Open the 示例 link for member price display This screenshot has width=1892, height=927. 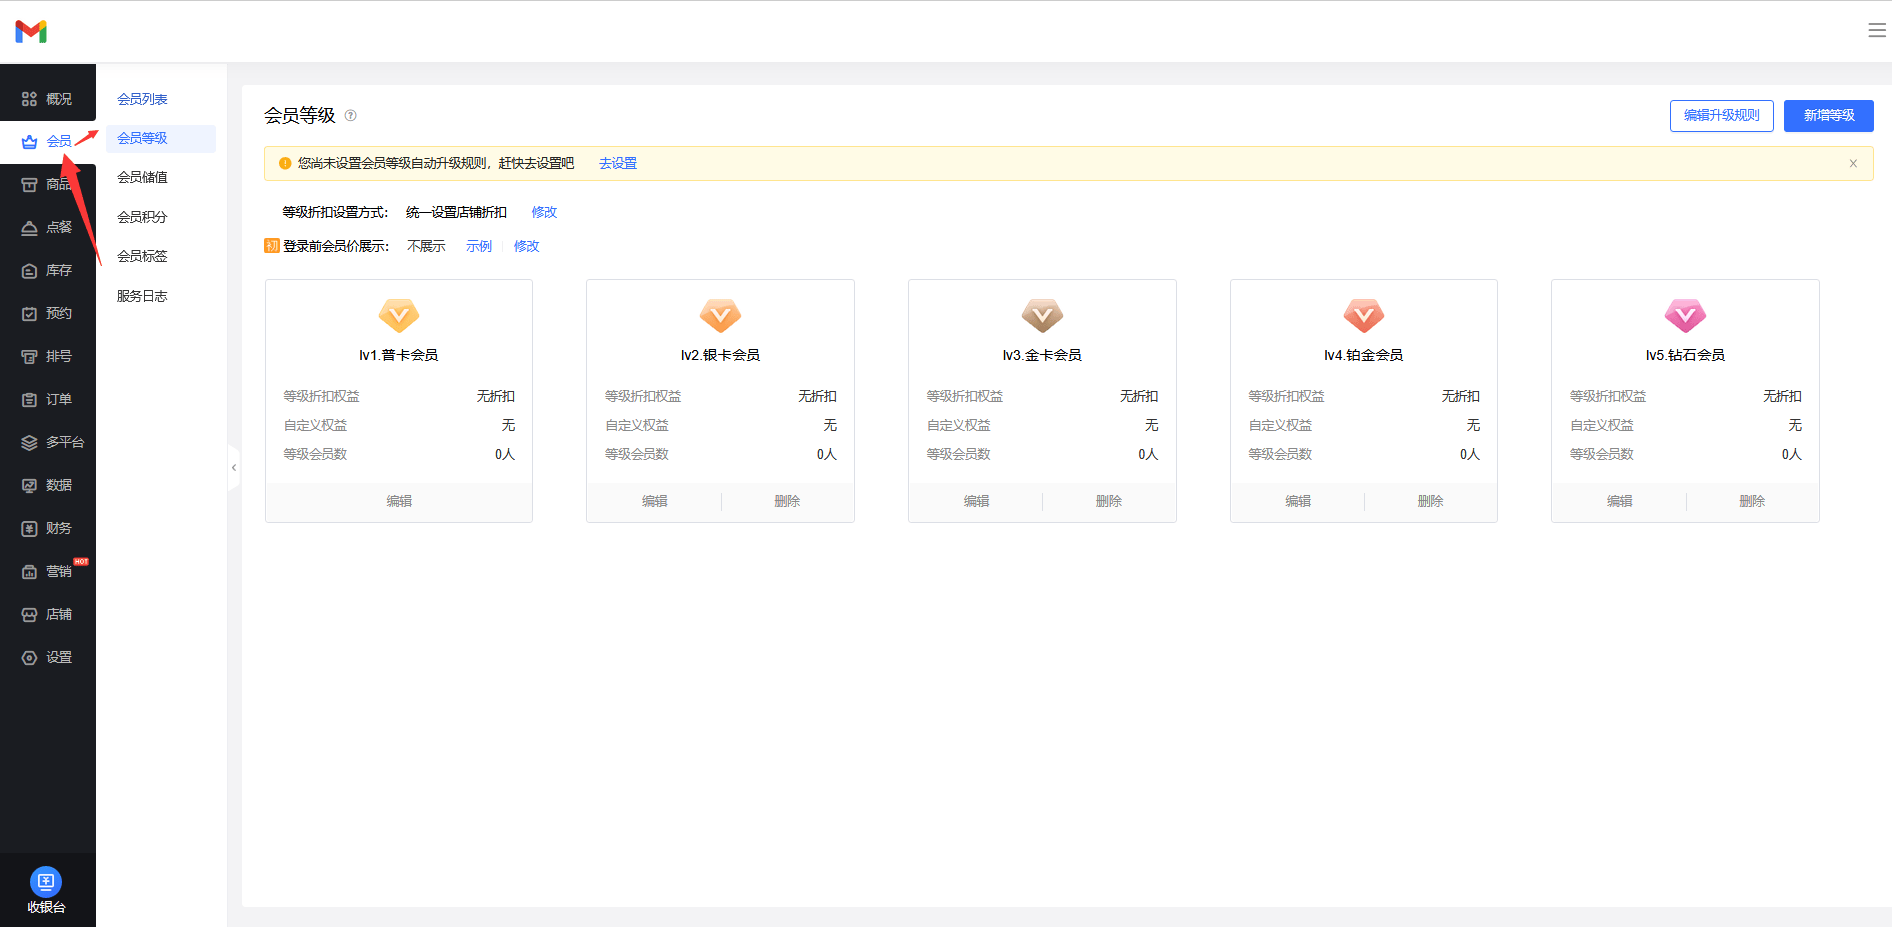point(479,246)
